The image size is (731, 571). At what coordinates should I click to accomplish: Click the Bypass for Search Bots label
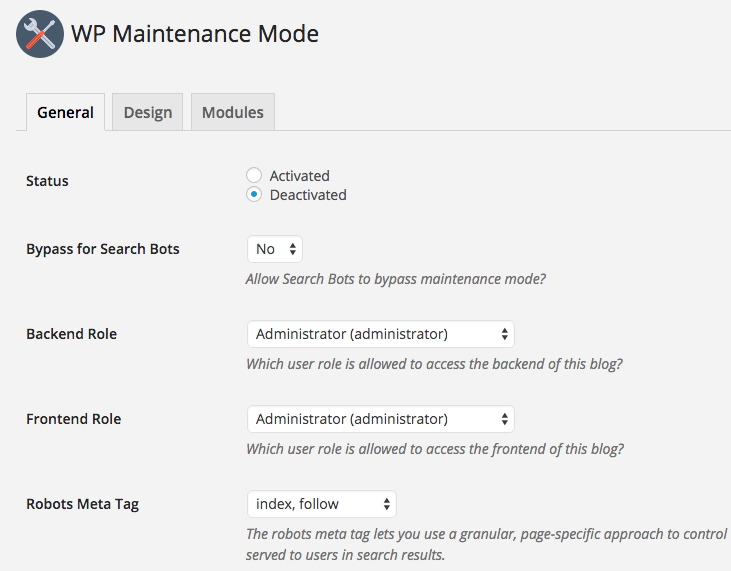pos(103,249)
